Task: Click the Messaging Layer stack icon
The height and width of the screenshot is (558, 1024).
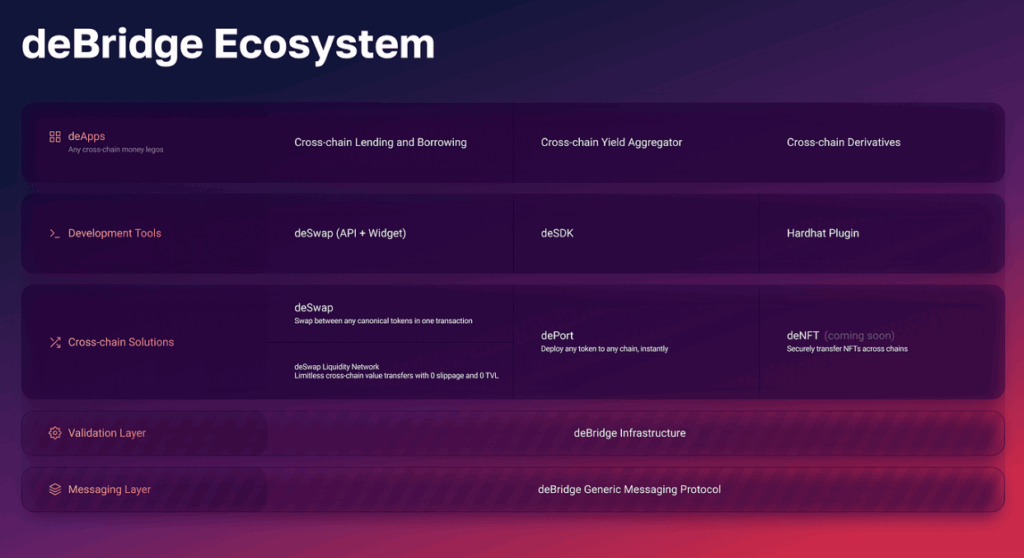Action: click(55, 490)
